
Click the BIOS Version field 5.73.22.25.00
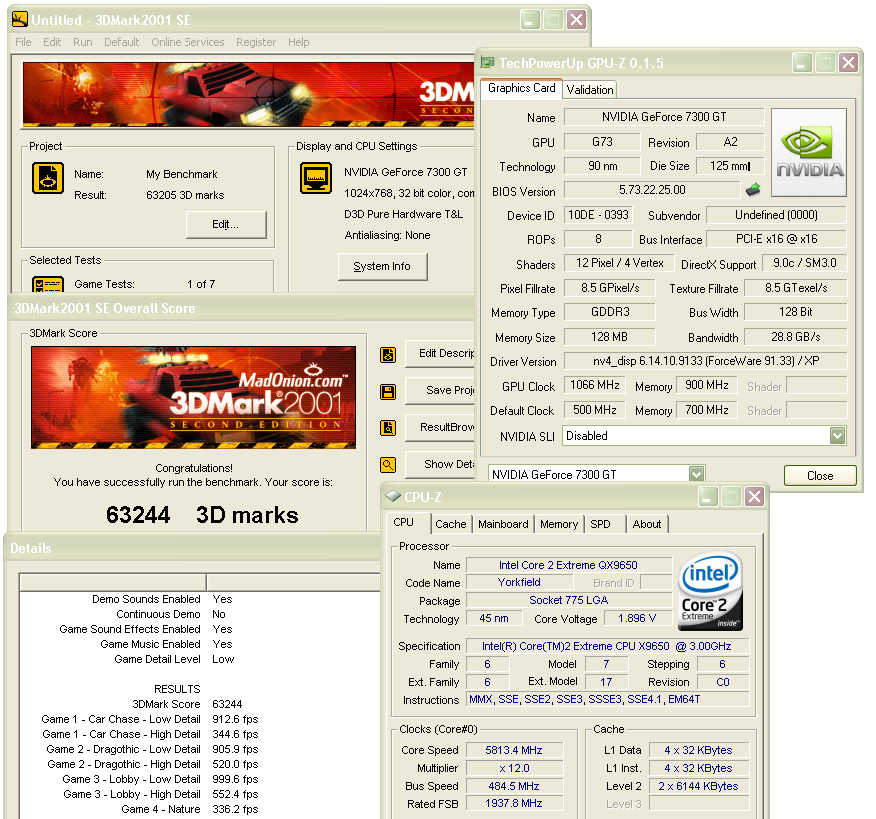pyautogui.click(x=652, y=190)
